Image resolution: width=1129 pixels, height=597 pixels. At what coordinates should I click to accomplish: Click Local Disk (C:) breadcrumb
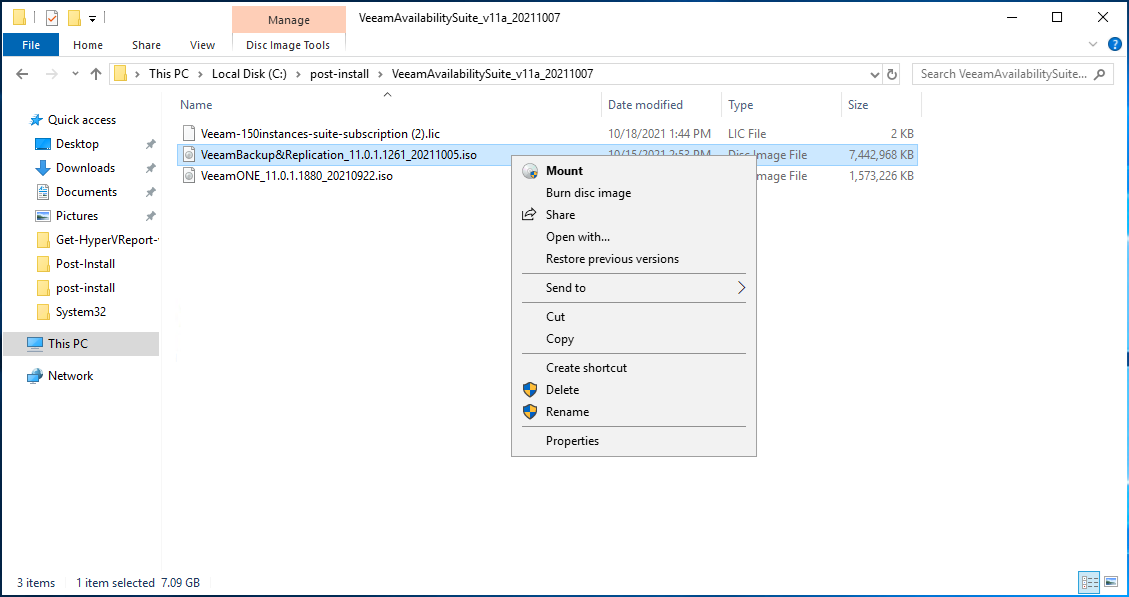249,73
